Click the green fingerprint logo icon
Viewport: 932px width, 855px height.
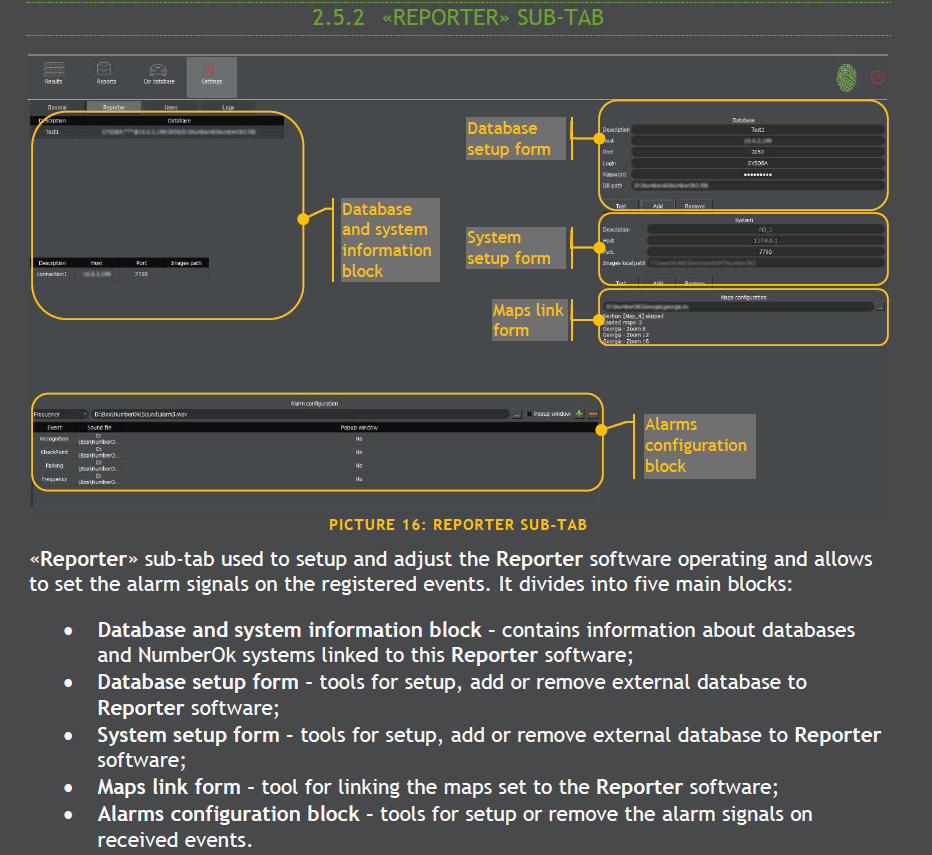[x=846, y=77]
